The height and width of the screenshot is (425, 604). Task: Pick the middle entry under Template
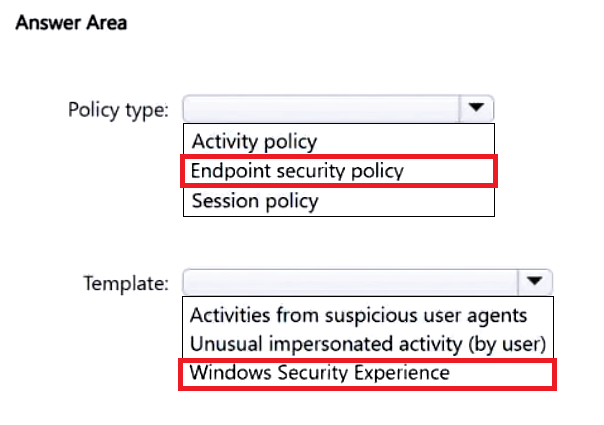366,344
